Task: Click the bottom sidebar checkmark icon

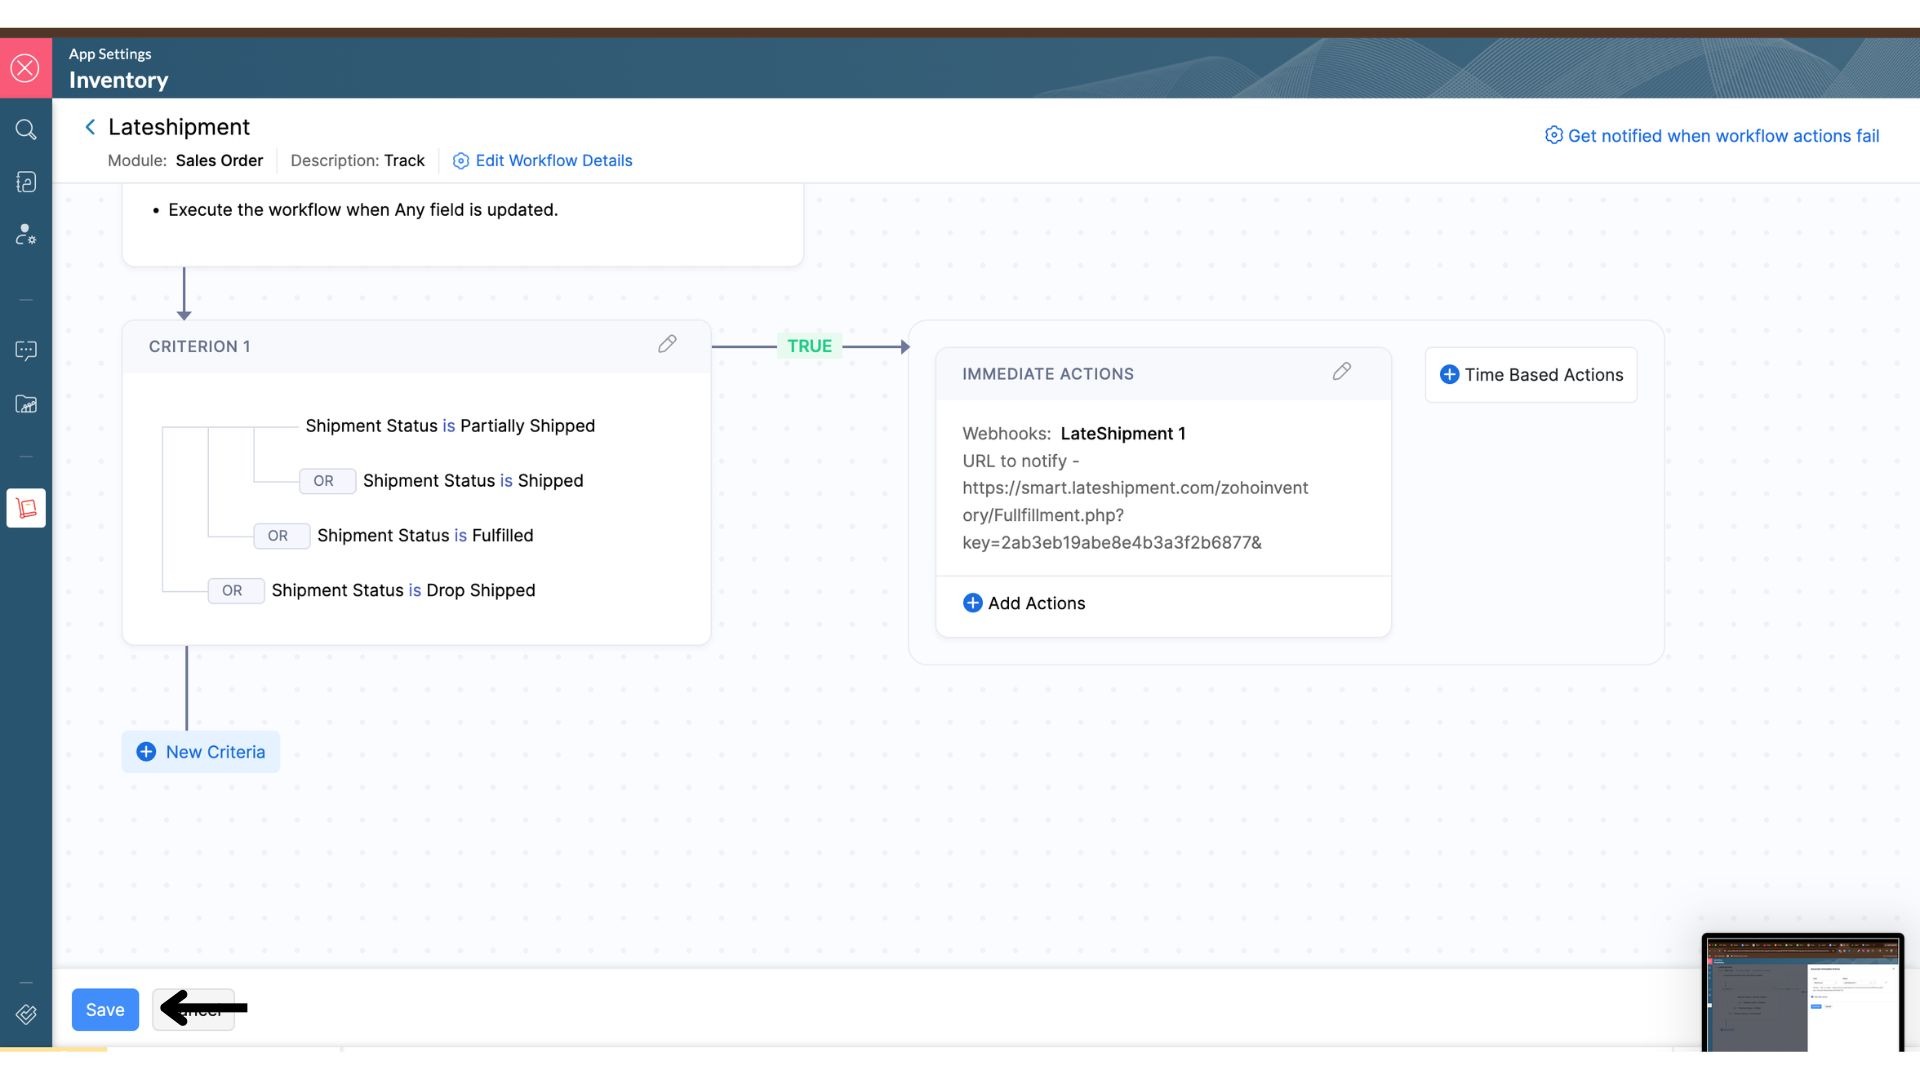Action: 26,1014
